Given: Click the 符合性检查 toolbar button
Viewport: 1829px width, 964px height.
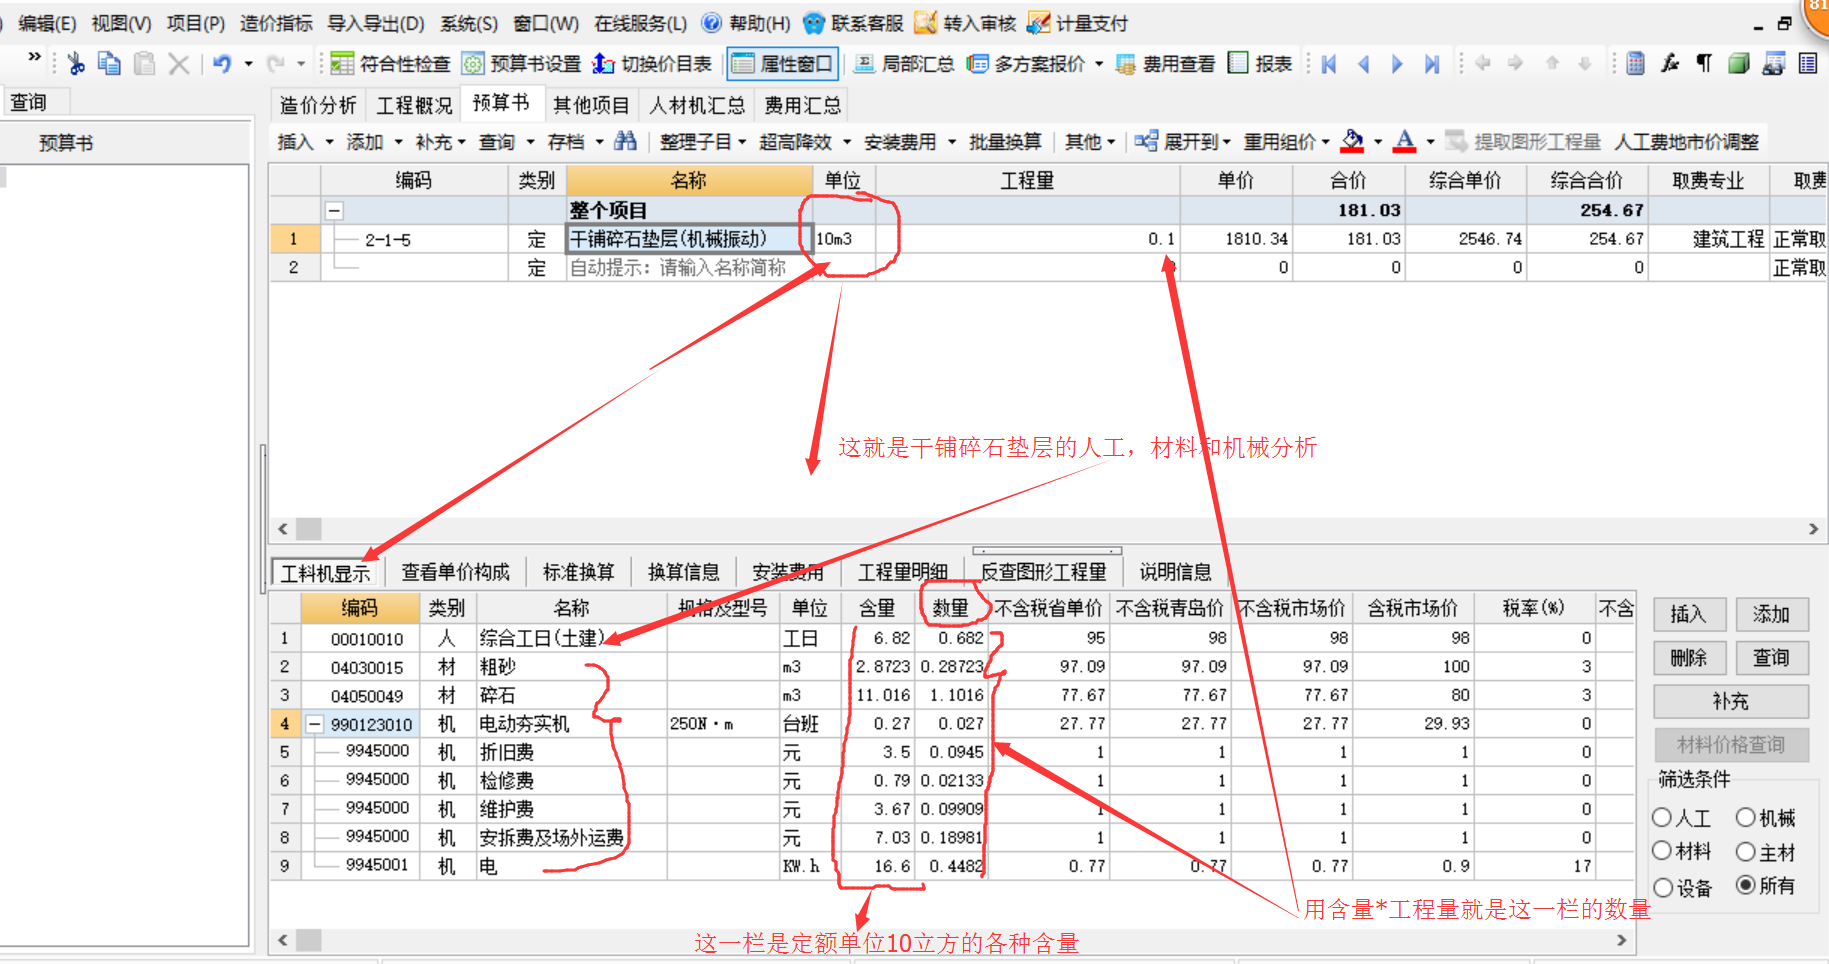Looking at the screenshot, I should point(391,64).
